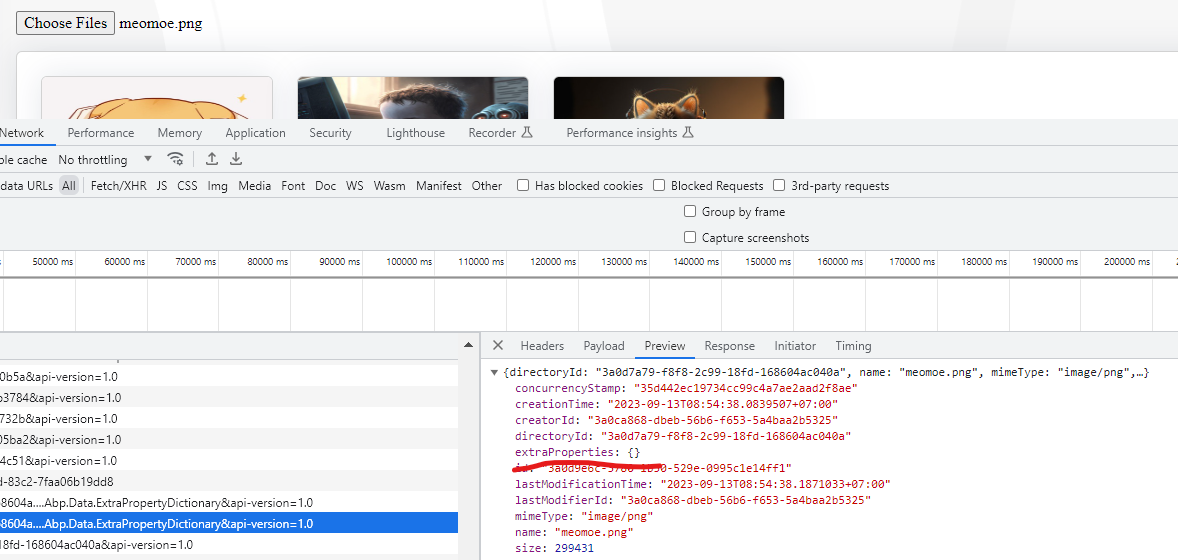Click the Recorder tab flask icon

(527, 133)
